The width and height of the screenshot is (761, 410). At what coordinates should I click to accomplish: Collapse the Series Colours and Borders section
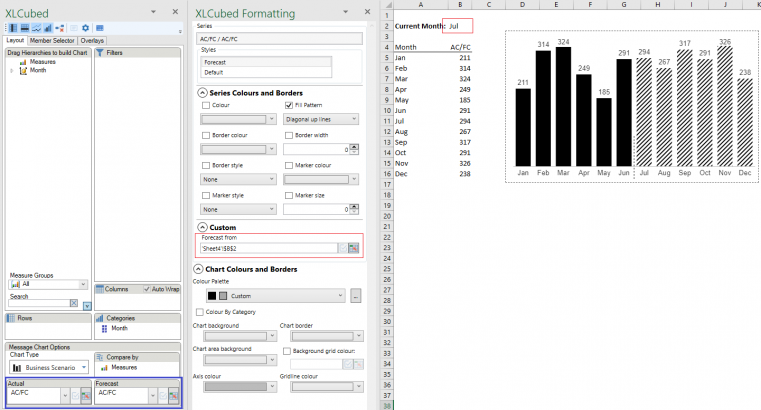point(202,93)
